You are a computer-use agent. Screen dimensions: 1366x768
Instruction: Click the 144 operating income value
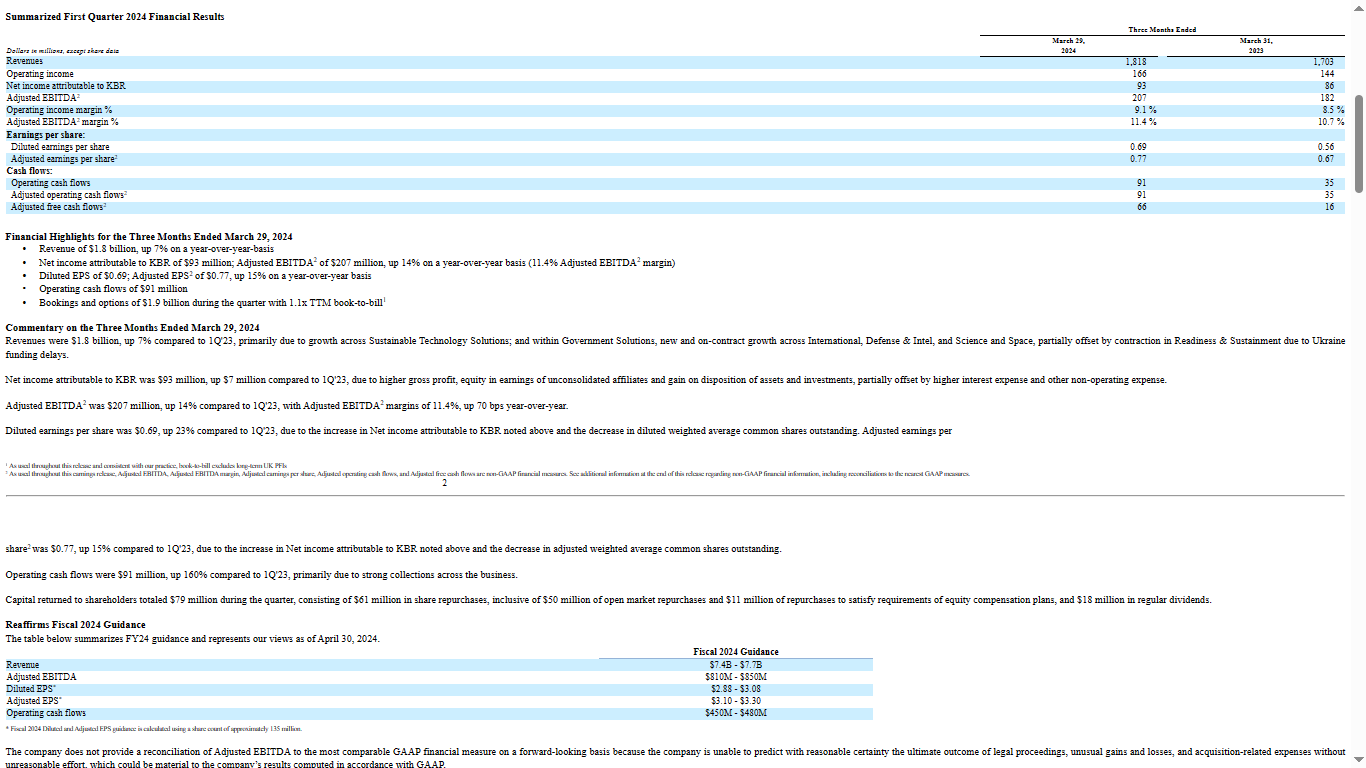coord(1327,74)
